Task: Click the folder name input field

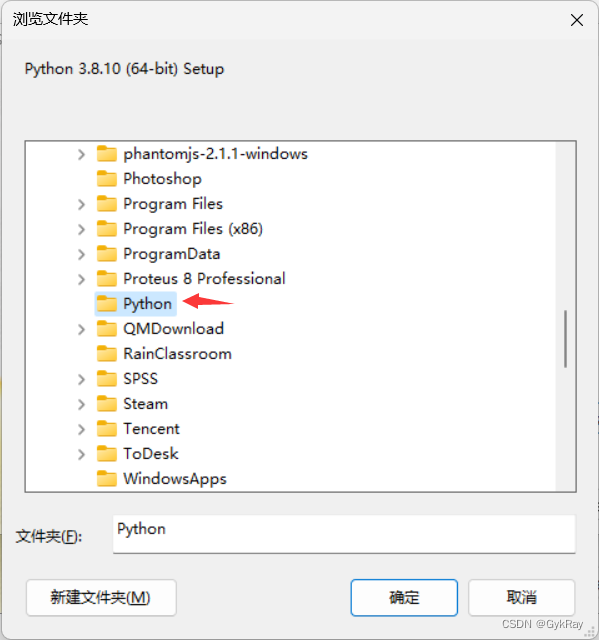Action: point(344,534)
